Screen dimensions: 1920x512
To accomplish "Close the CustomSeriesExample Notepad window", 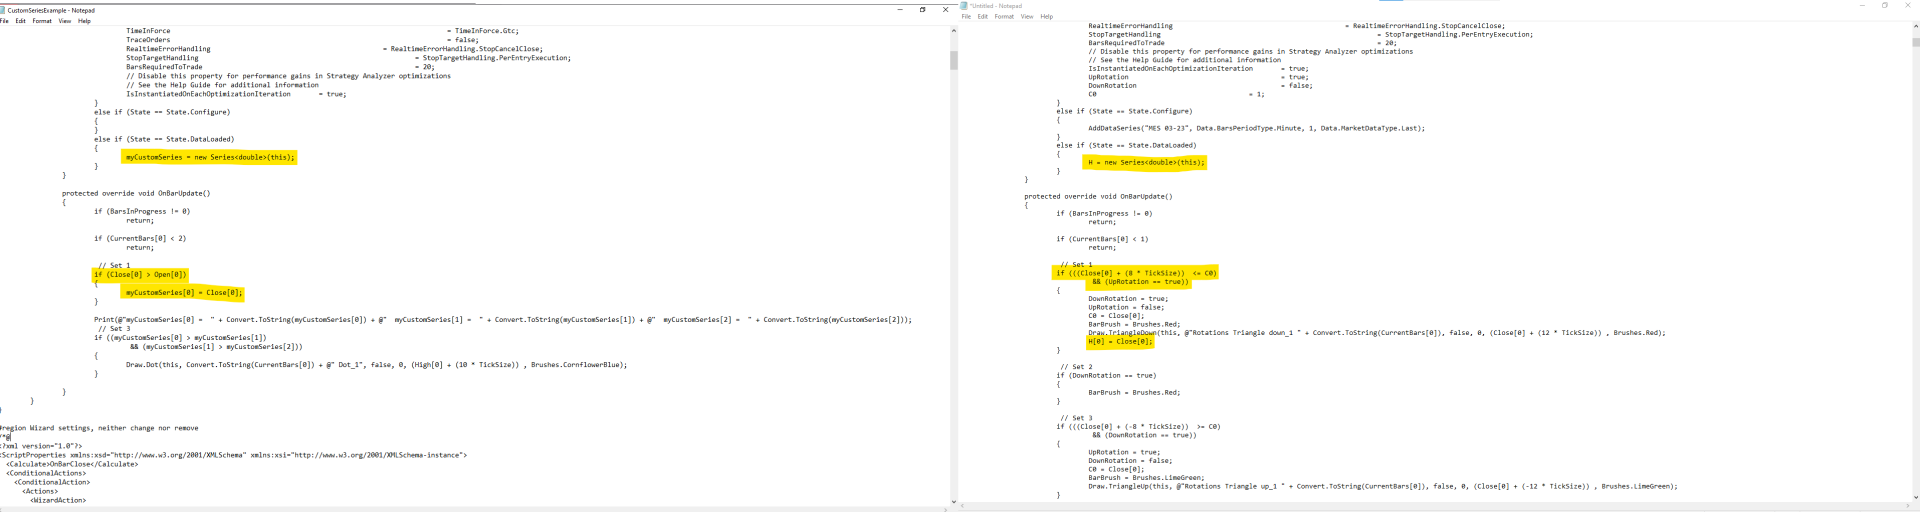I will tap(945, 9).
